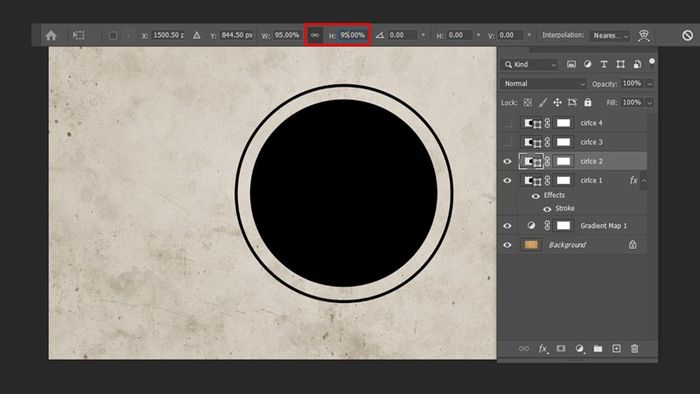Select the Background layer name
700x394 pixels.
coord(567,245)
